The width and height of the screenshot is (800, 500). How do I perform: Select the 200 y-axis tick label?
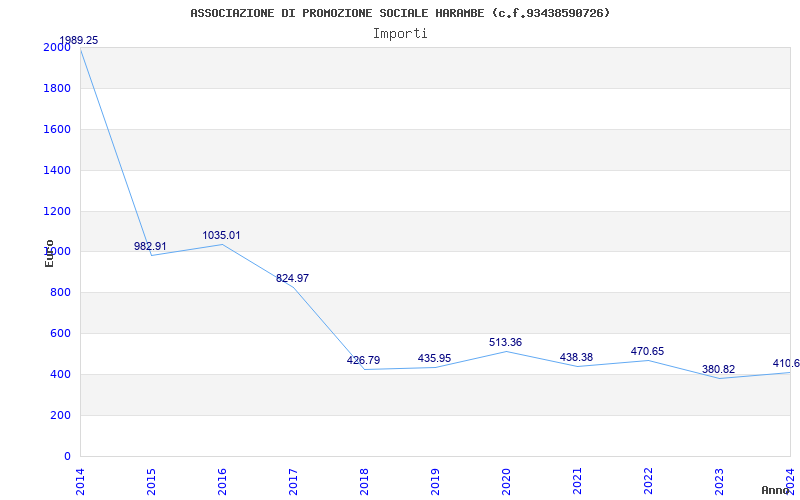coord(61,415)
